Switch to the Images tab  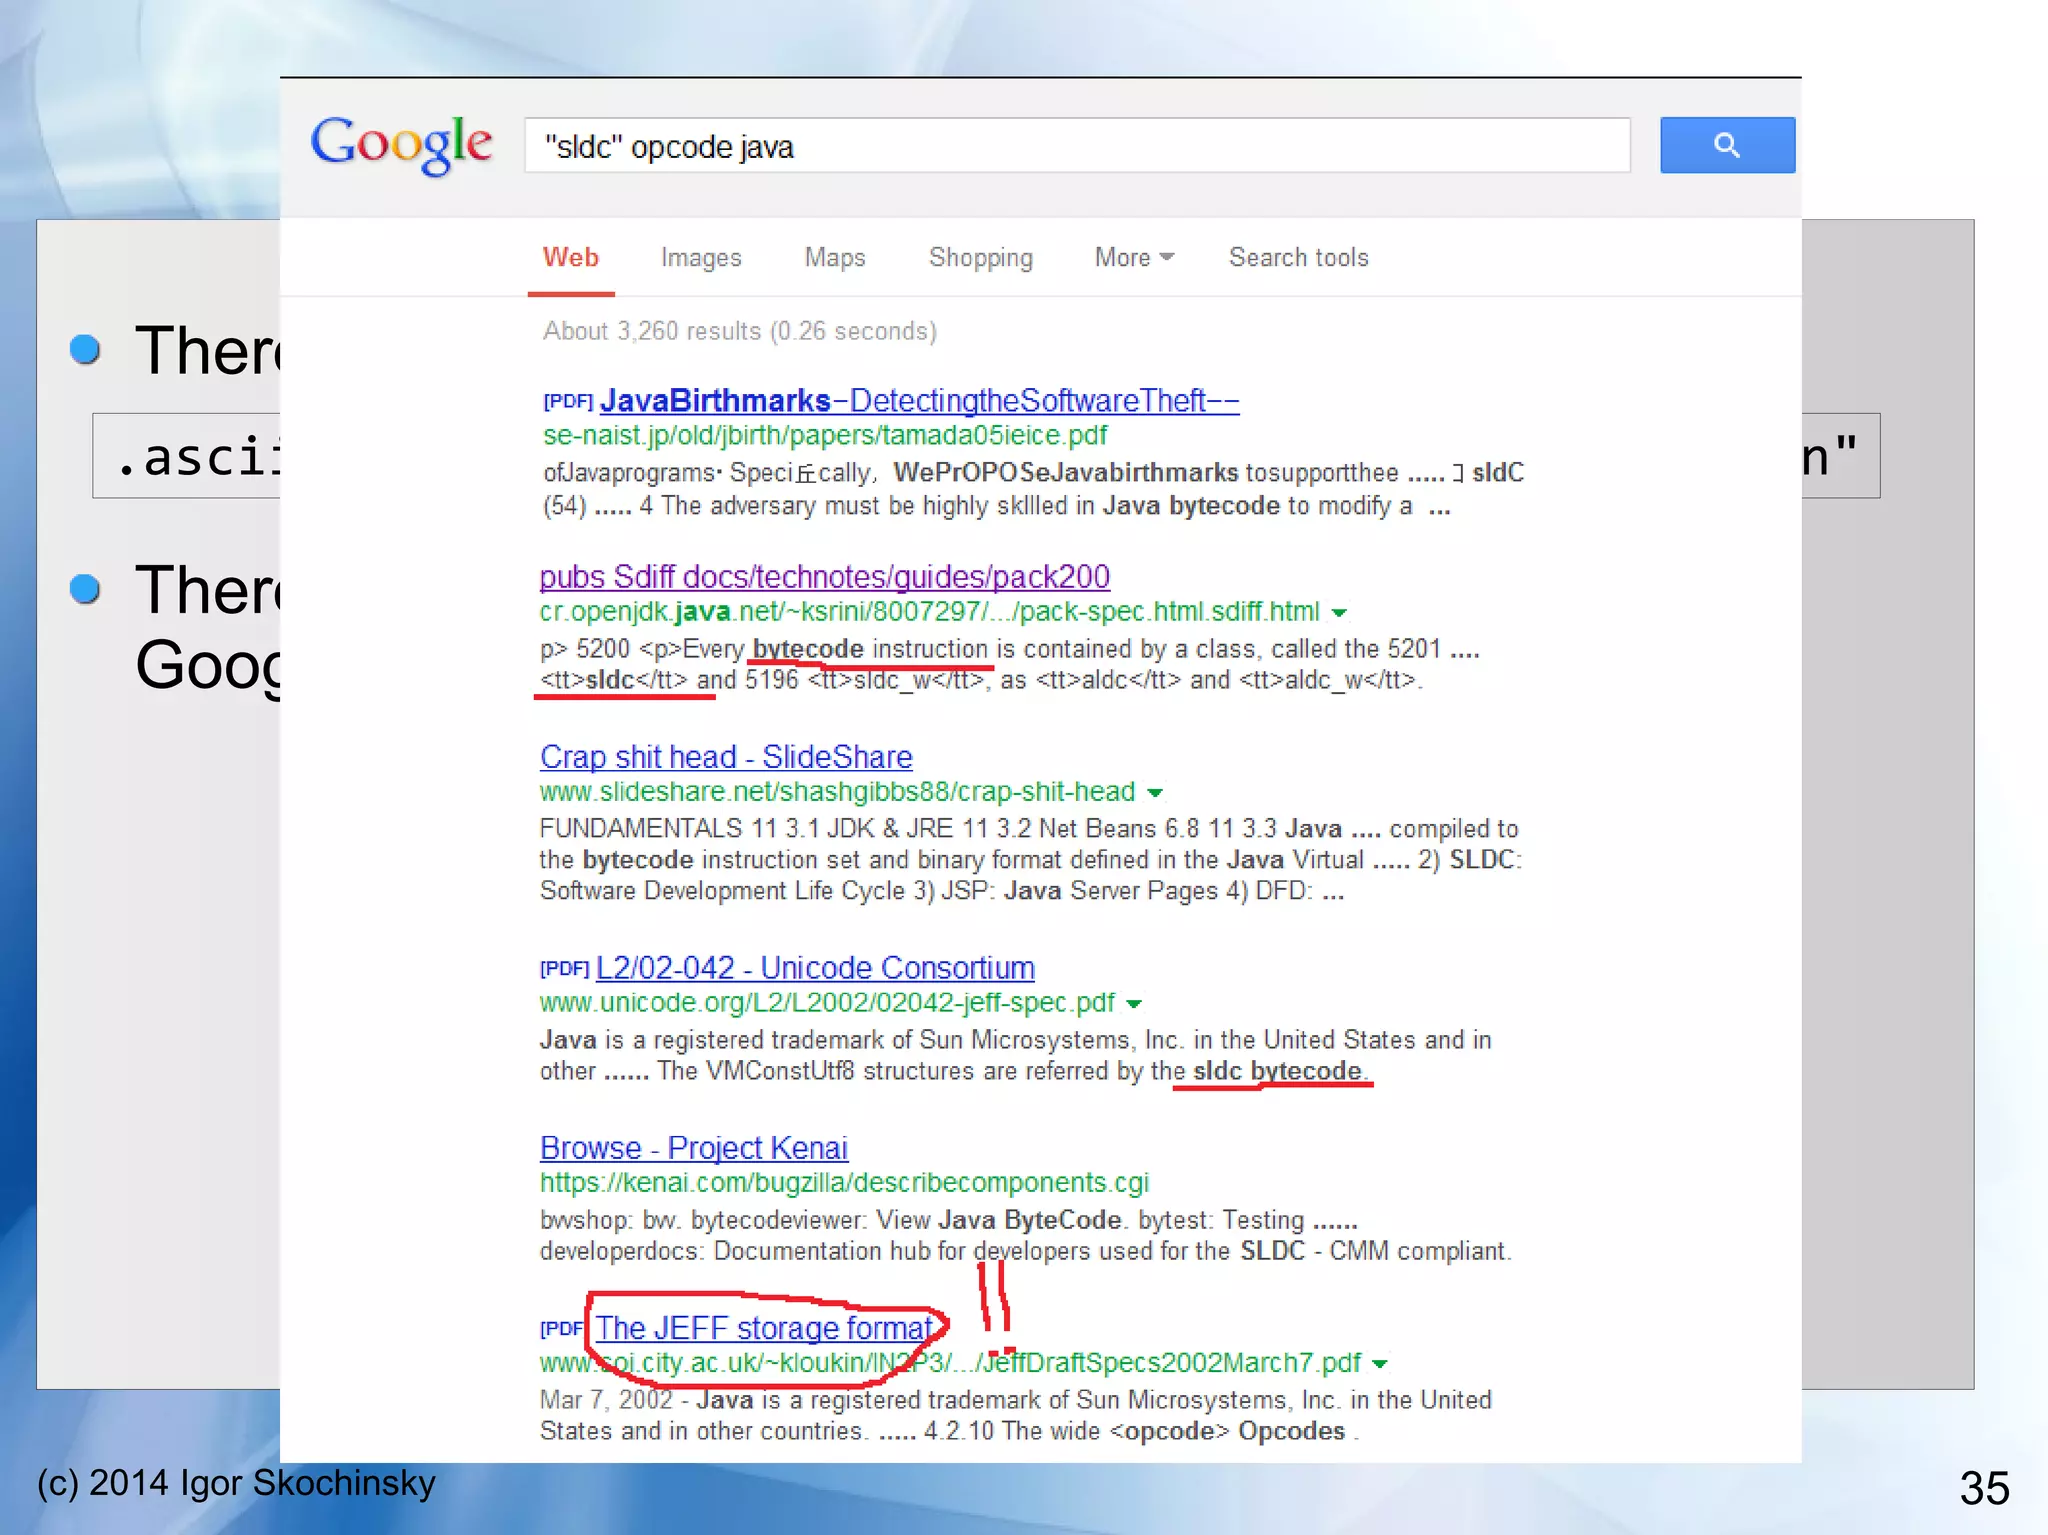pyautogui.click(x=700, y=258)
